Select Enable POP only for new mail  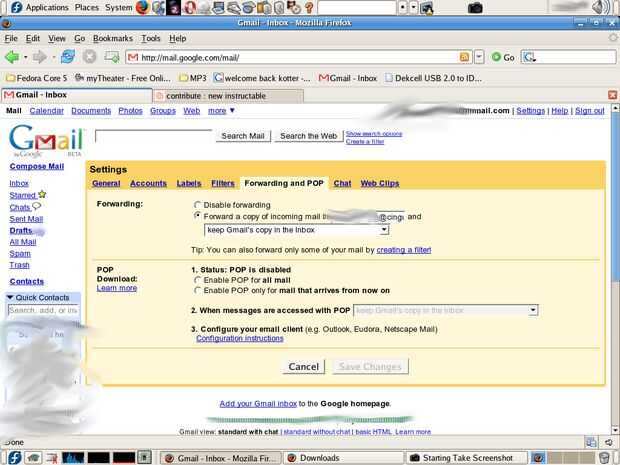coord(197,290)
